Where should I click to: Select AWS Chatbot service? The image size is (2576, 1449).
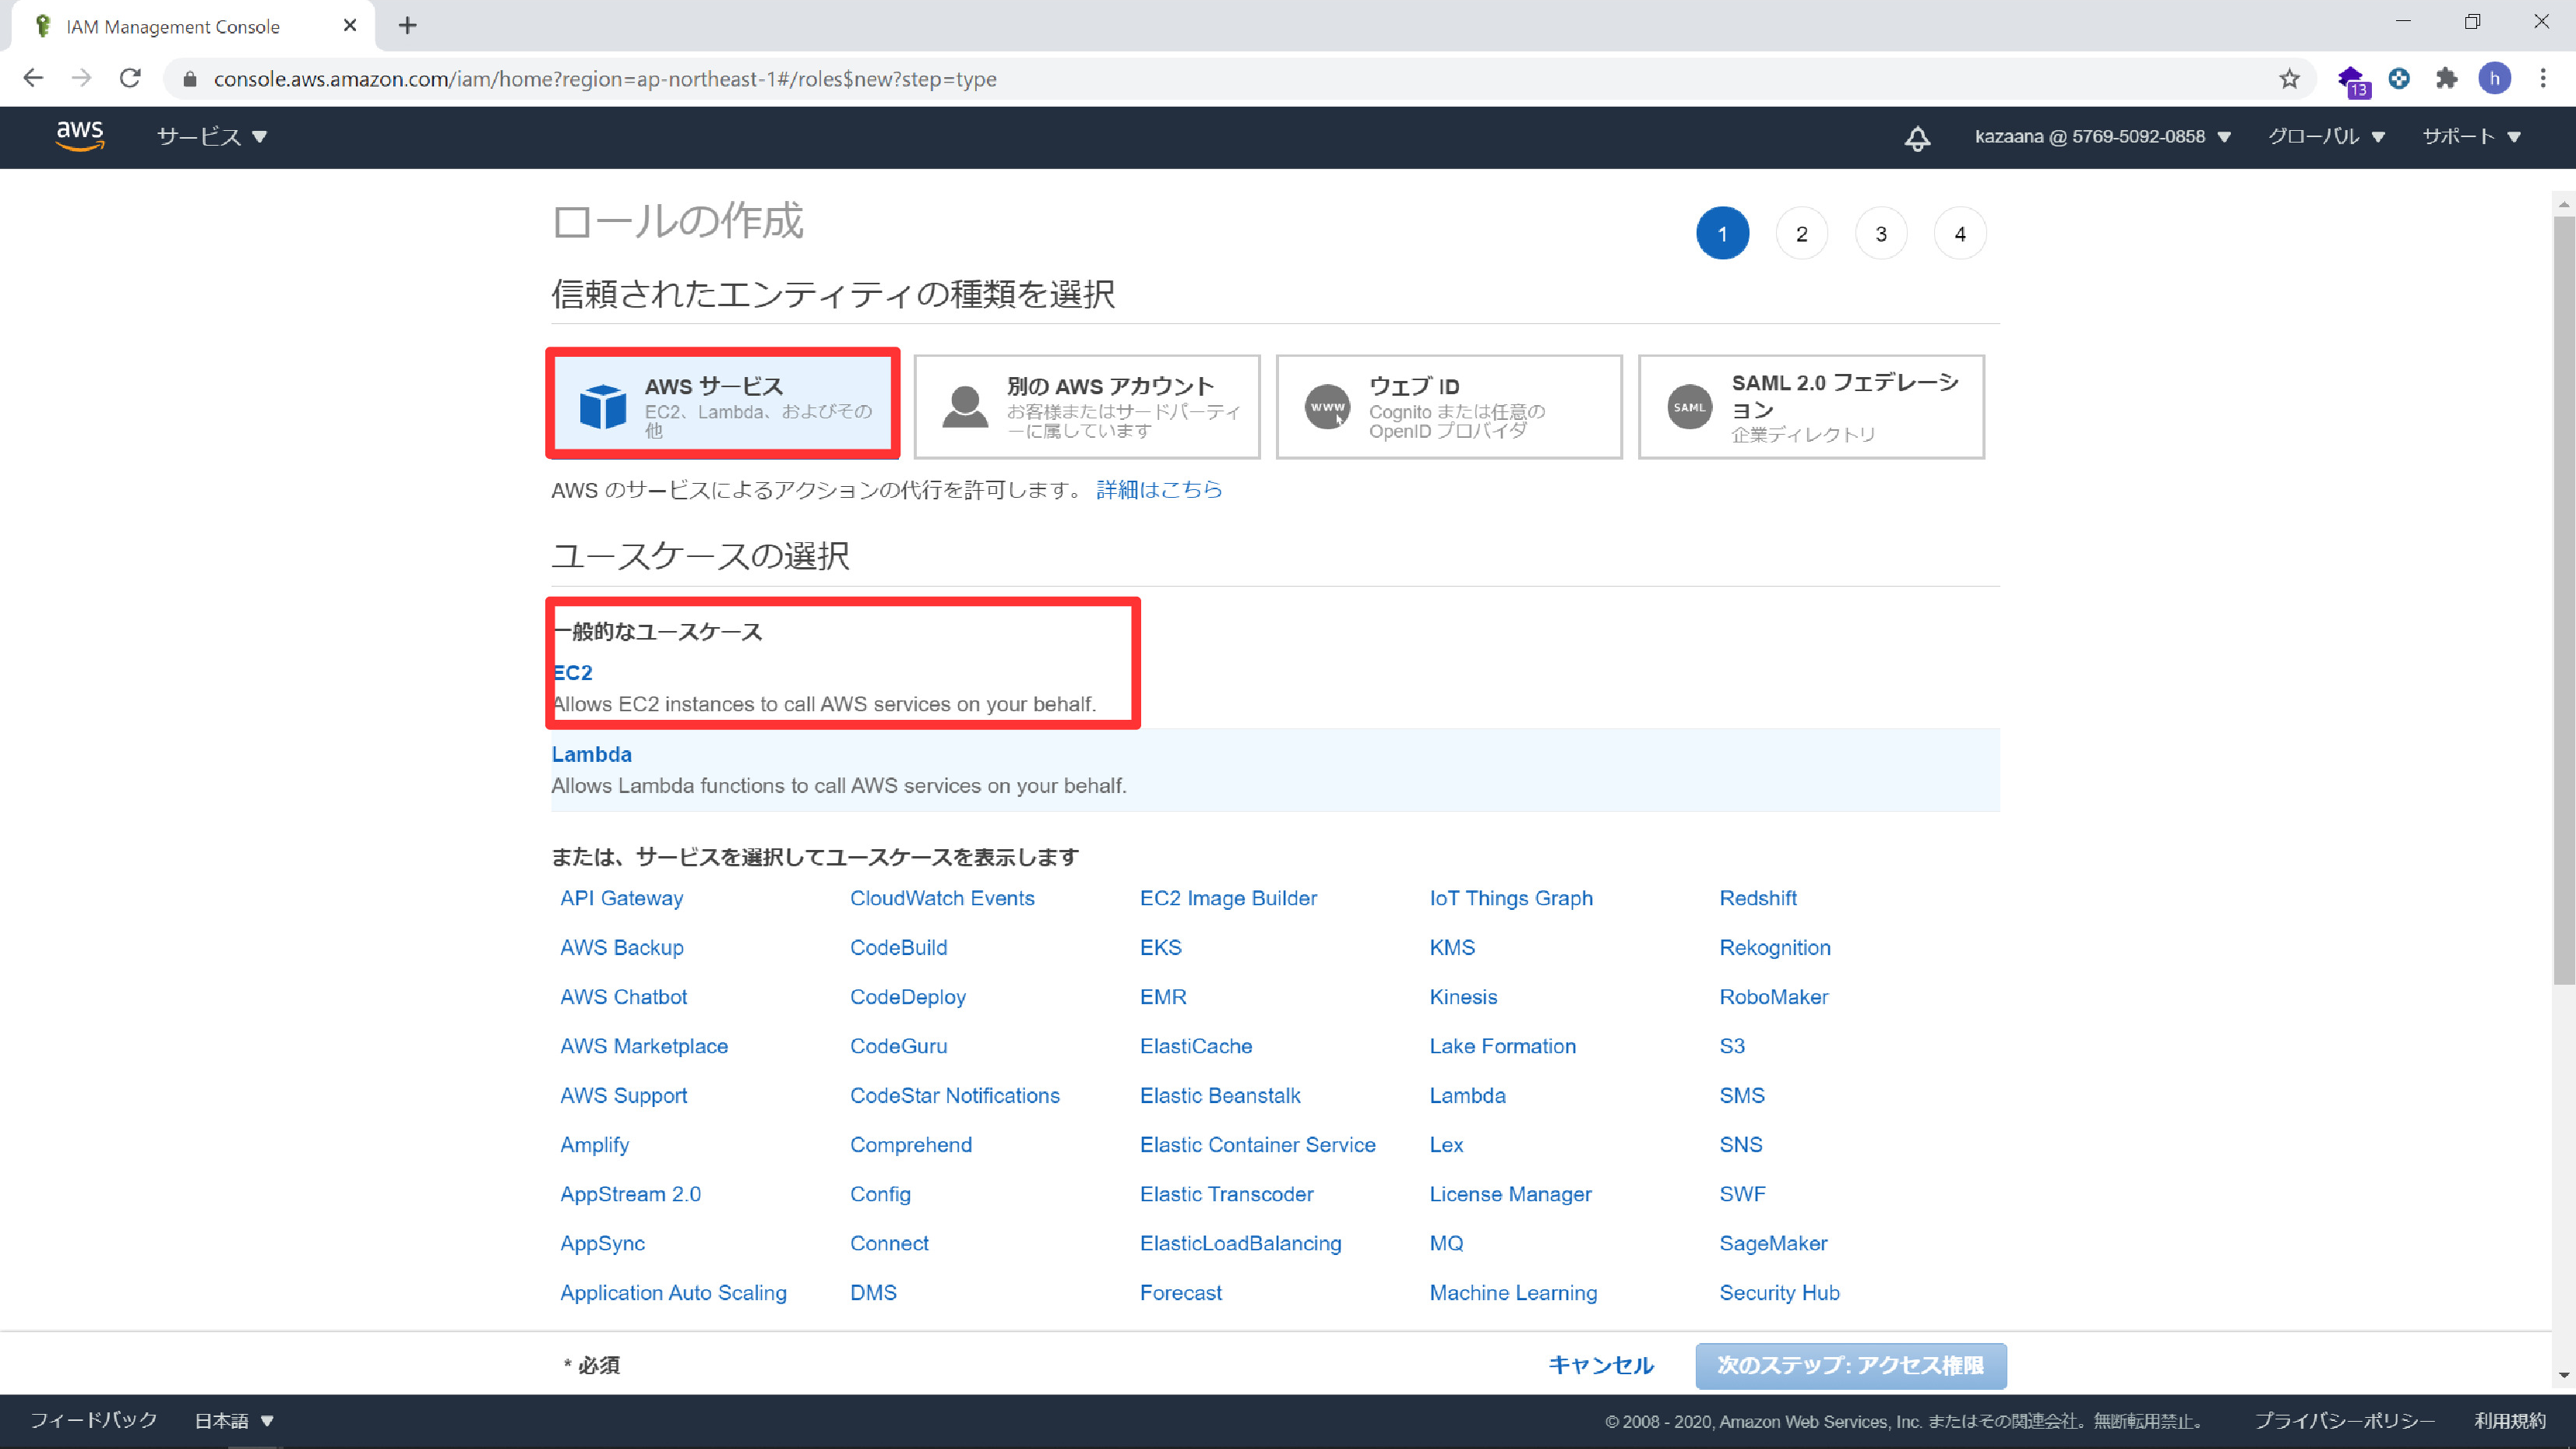pos(623,997)
